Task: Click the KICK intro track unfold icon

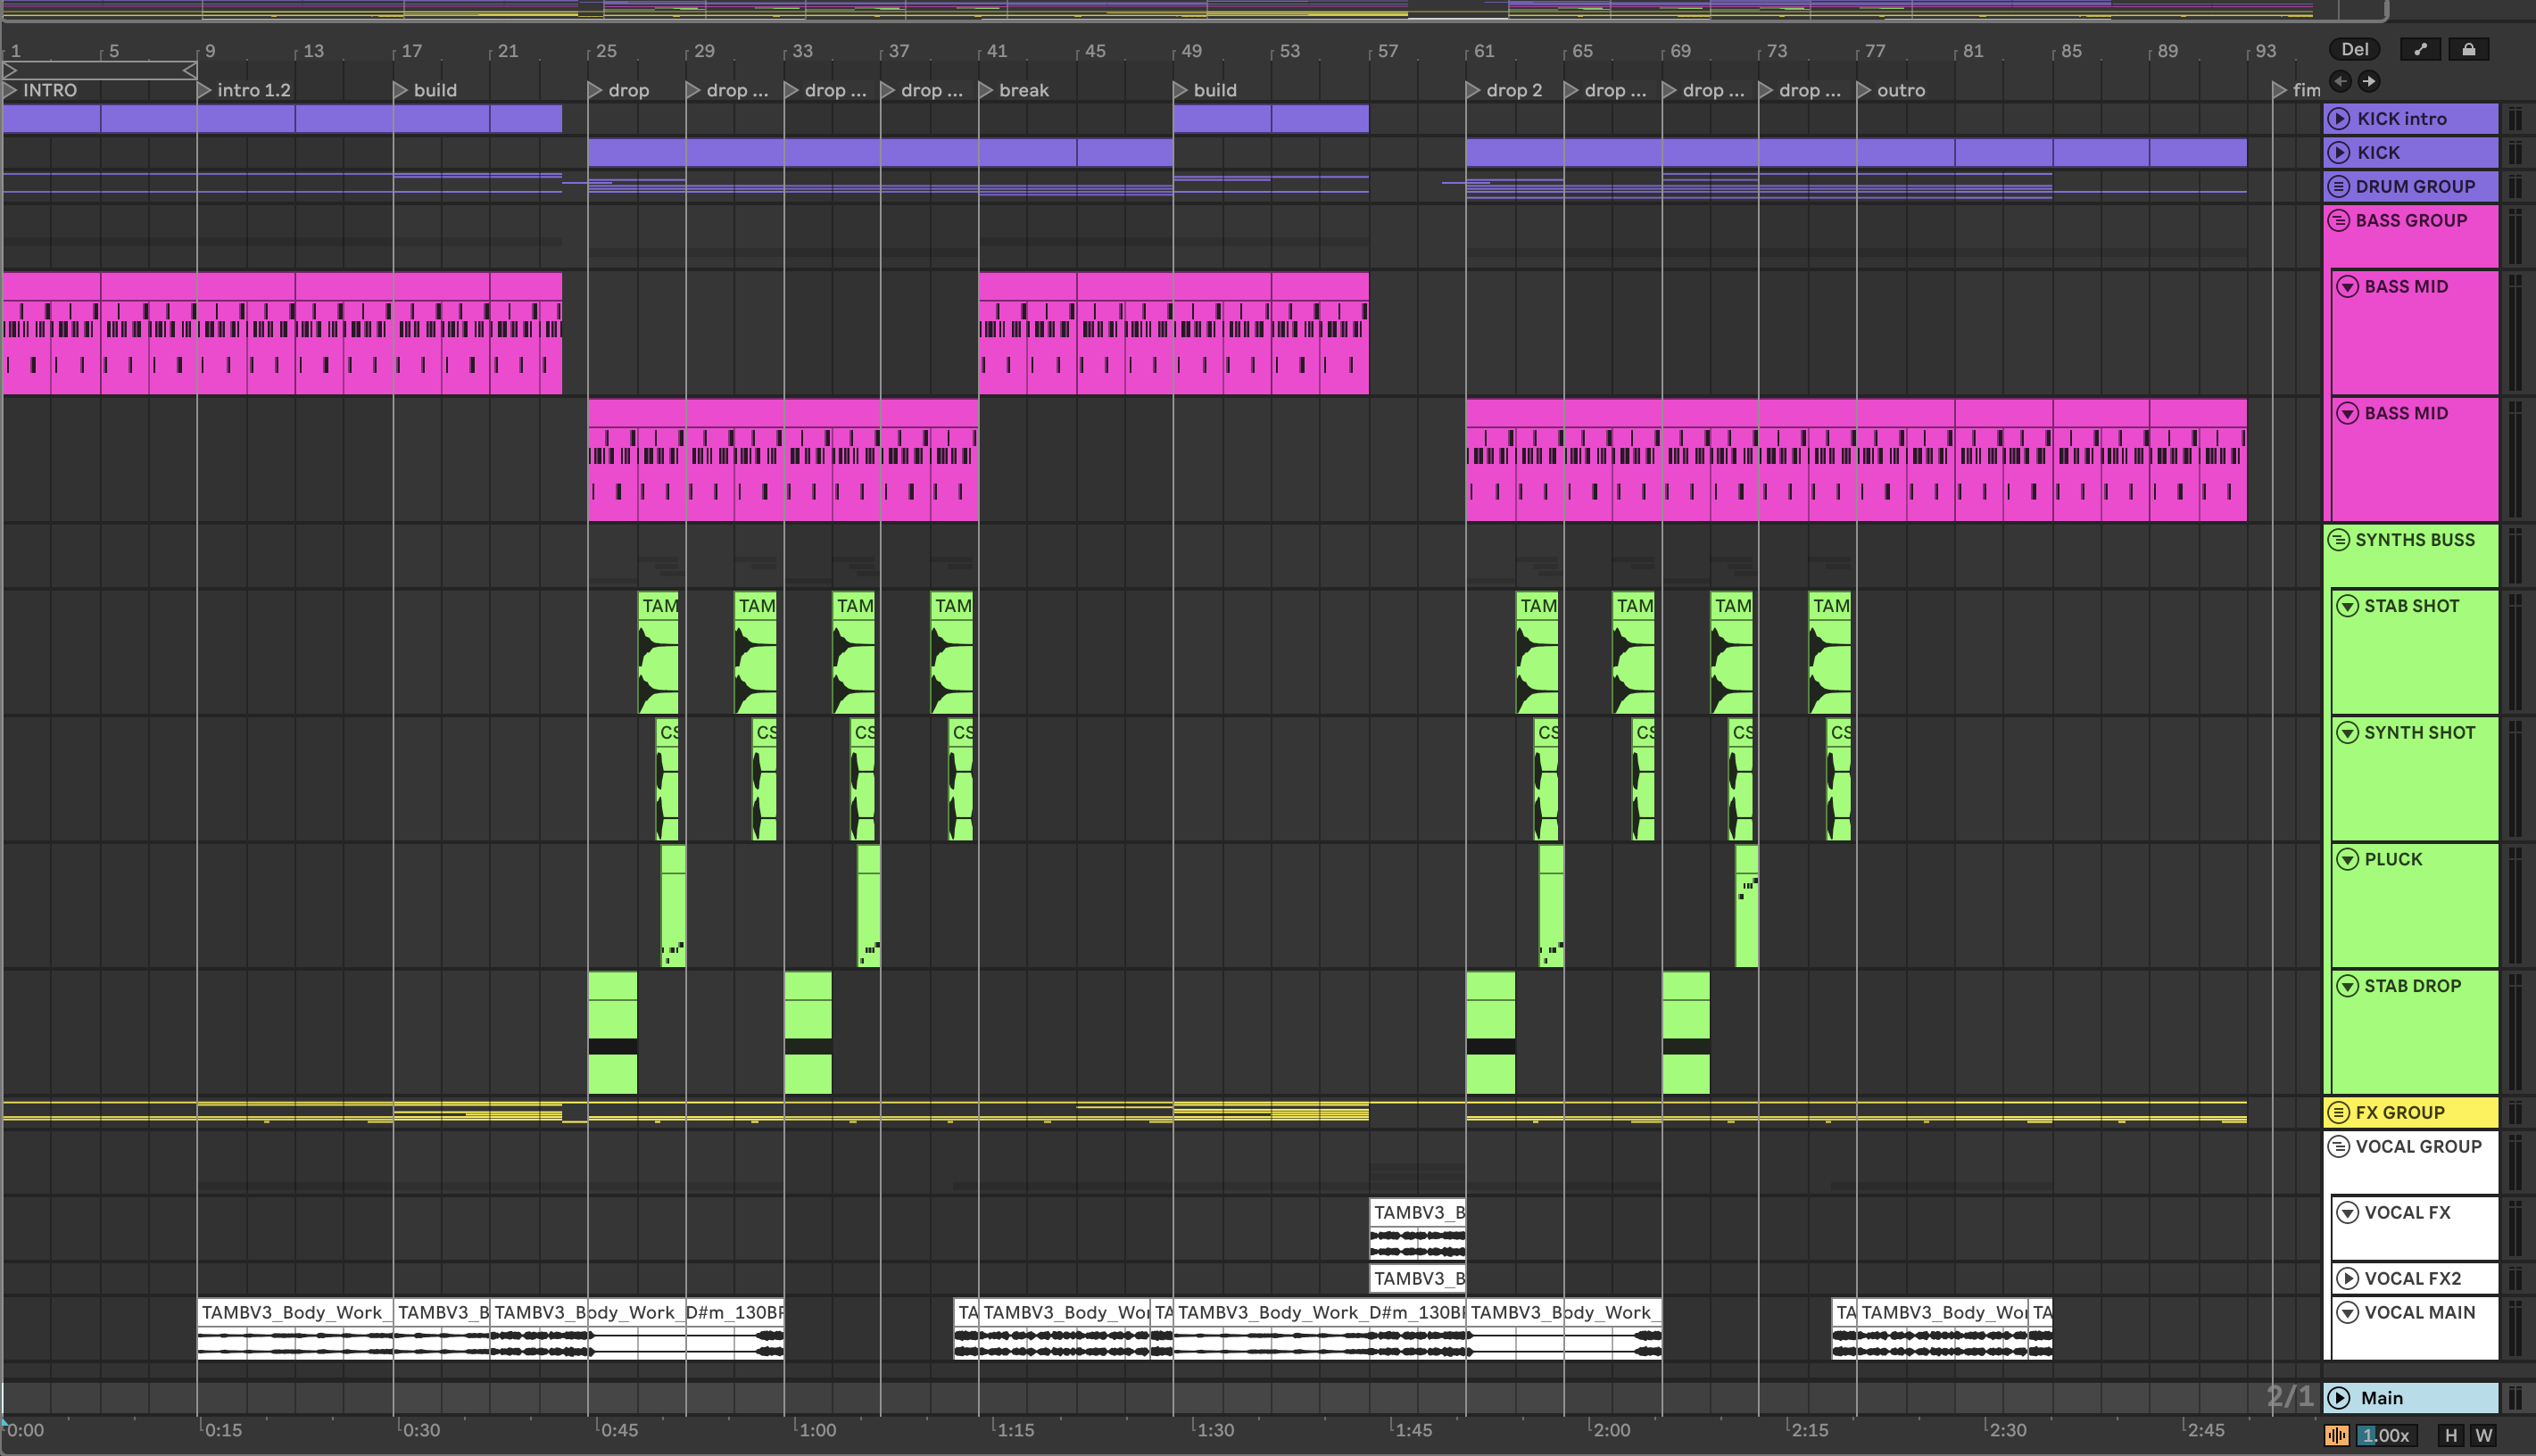Action: (x=2339, y=118)
